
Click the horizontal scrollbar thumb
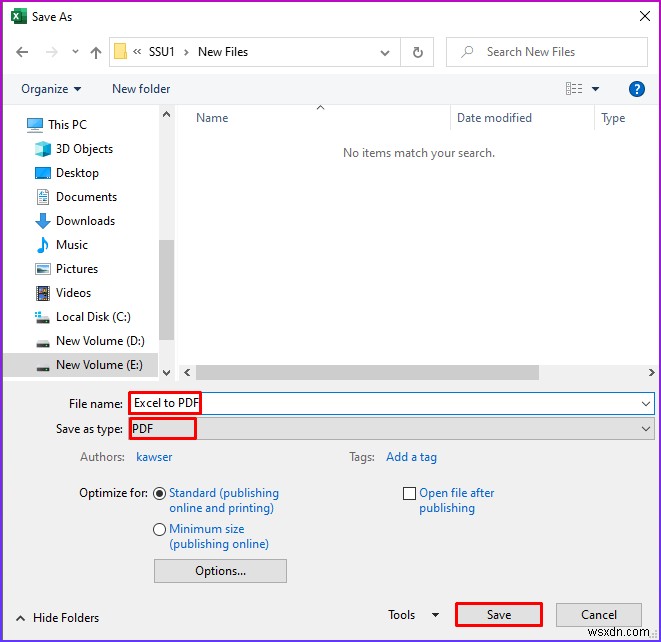pyautogui.click(x=367, y=373)
